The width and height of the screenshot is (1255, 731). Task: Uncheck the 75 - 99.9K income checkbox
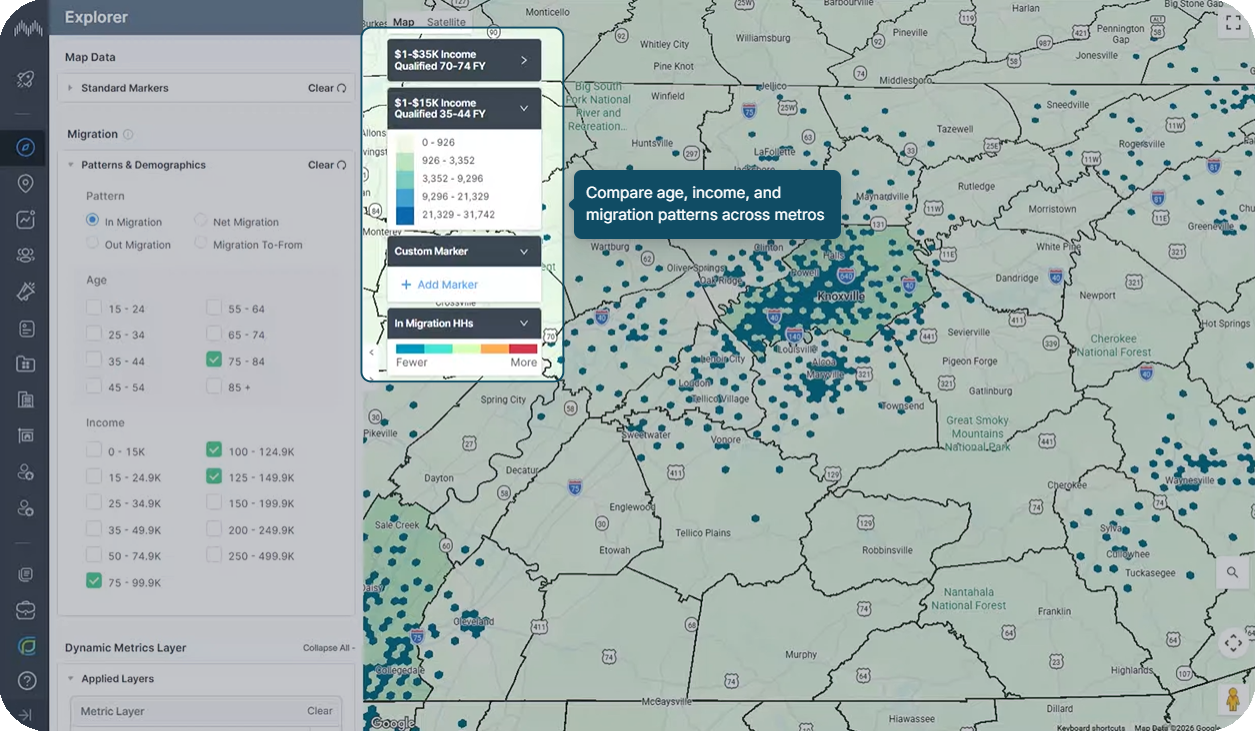pyautogui.click(x=93, y=580)
